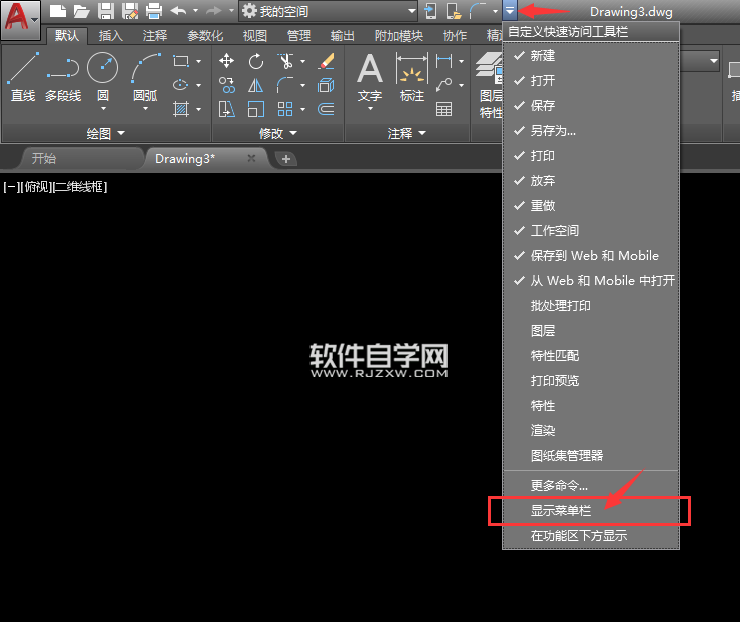Select the Mirror tool icon
Image resolution: width=740 pixels, height=622 pixels.
coord(256,85)
